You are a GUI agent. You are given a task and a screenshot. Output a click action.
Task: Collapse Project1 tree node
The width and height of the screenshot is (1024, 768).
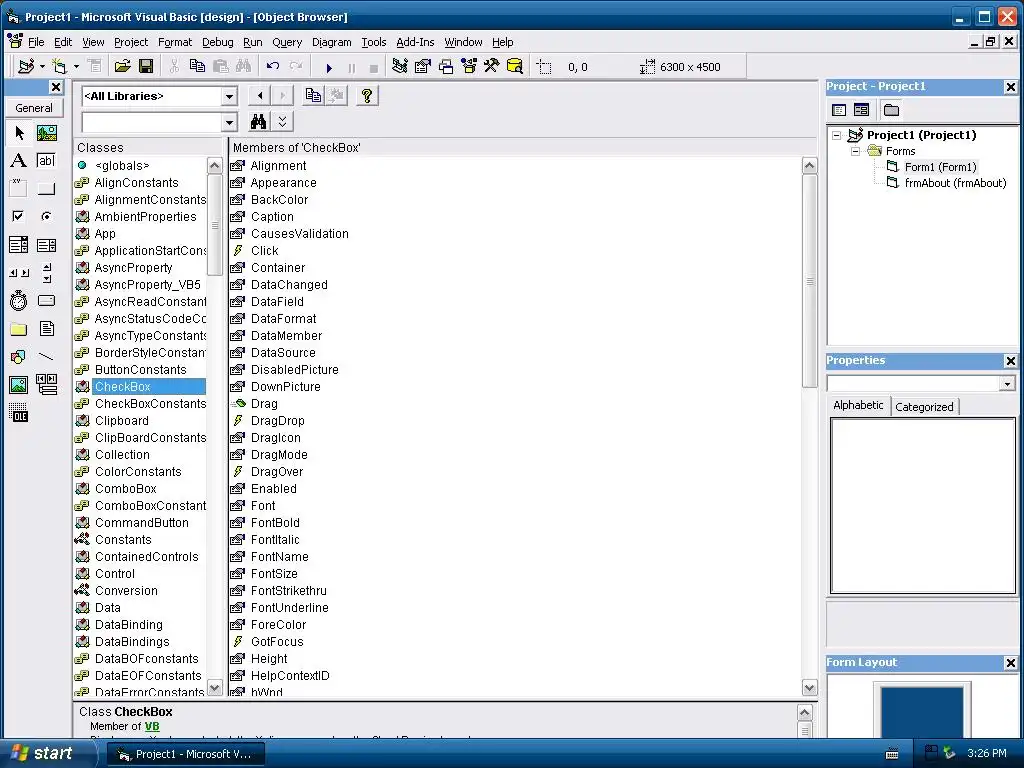coord(837,135)
